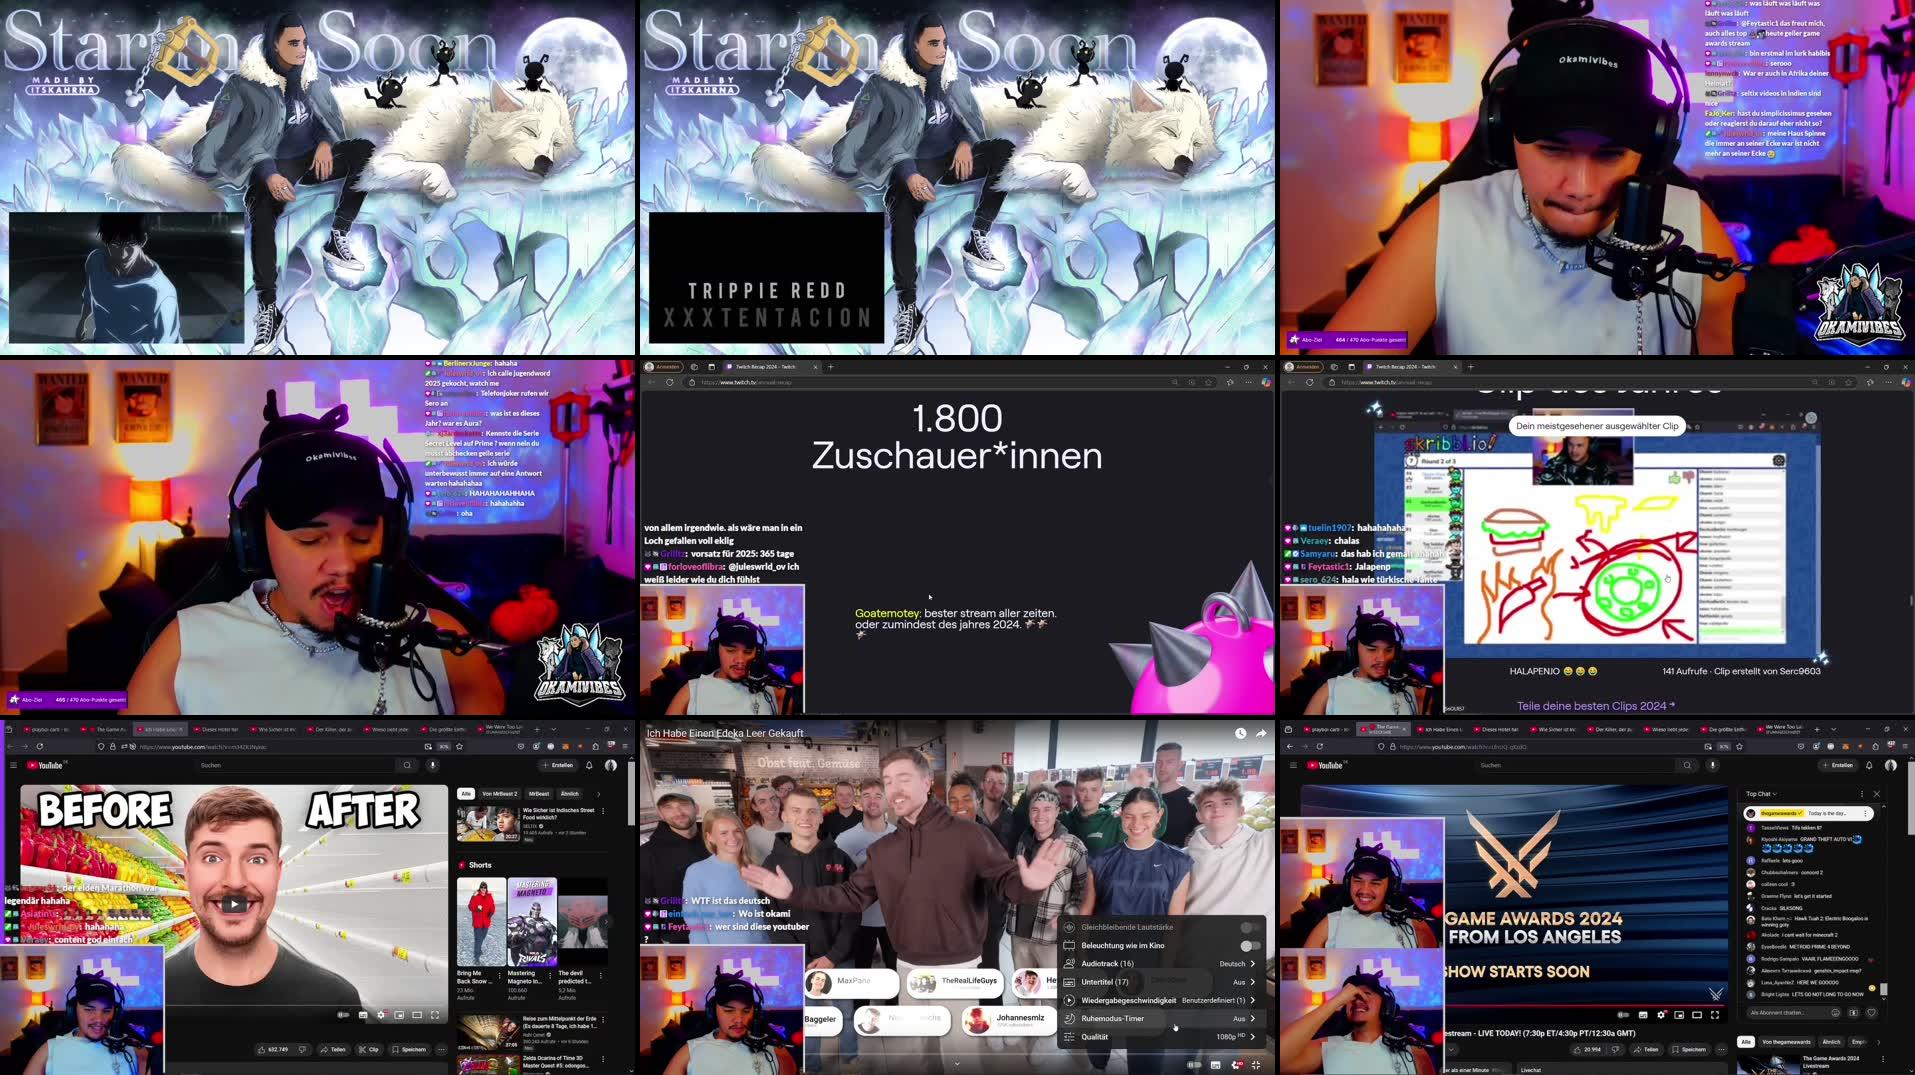Play BEFORE/AFTER video with center play button
Screen dimensions: 1915x1075
(x=234, y=905)
